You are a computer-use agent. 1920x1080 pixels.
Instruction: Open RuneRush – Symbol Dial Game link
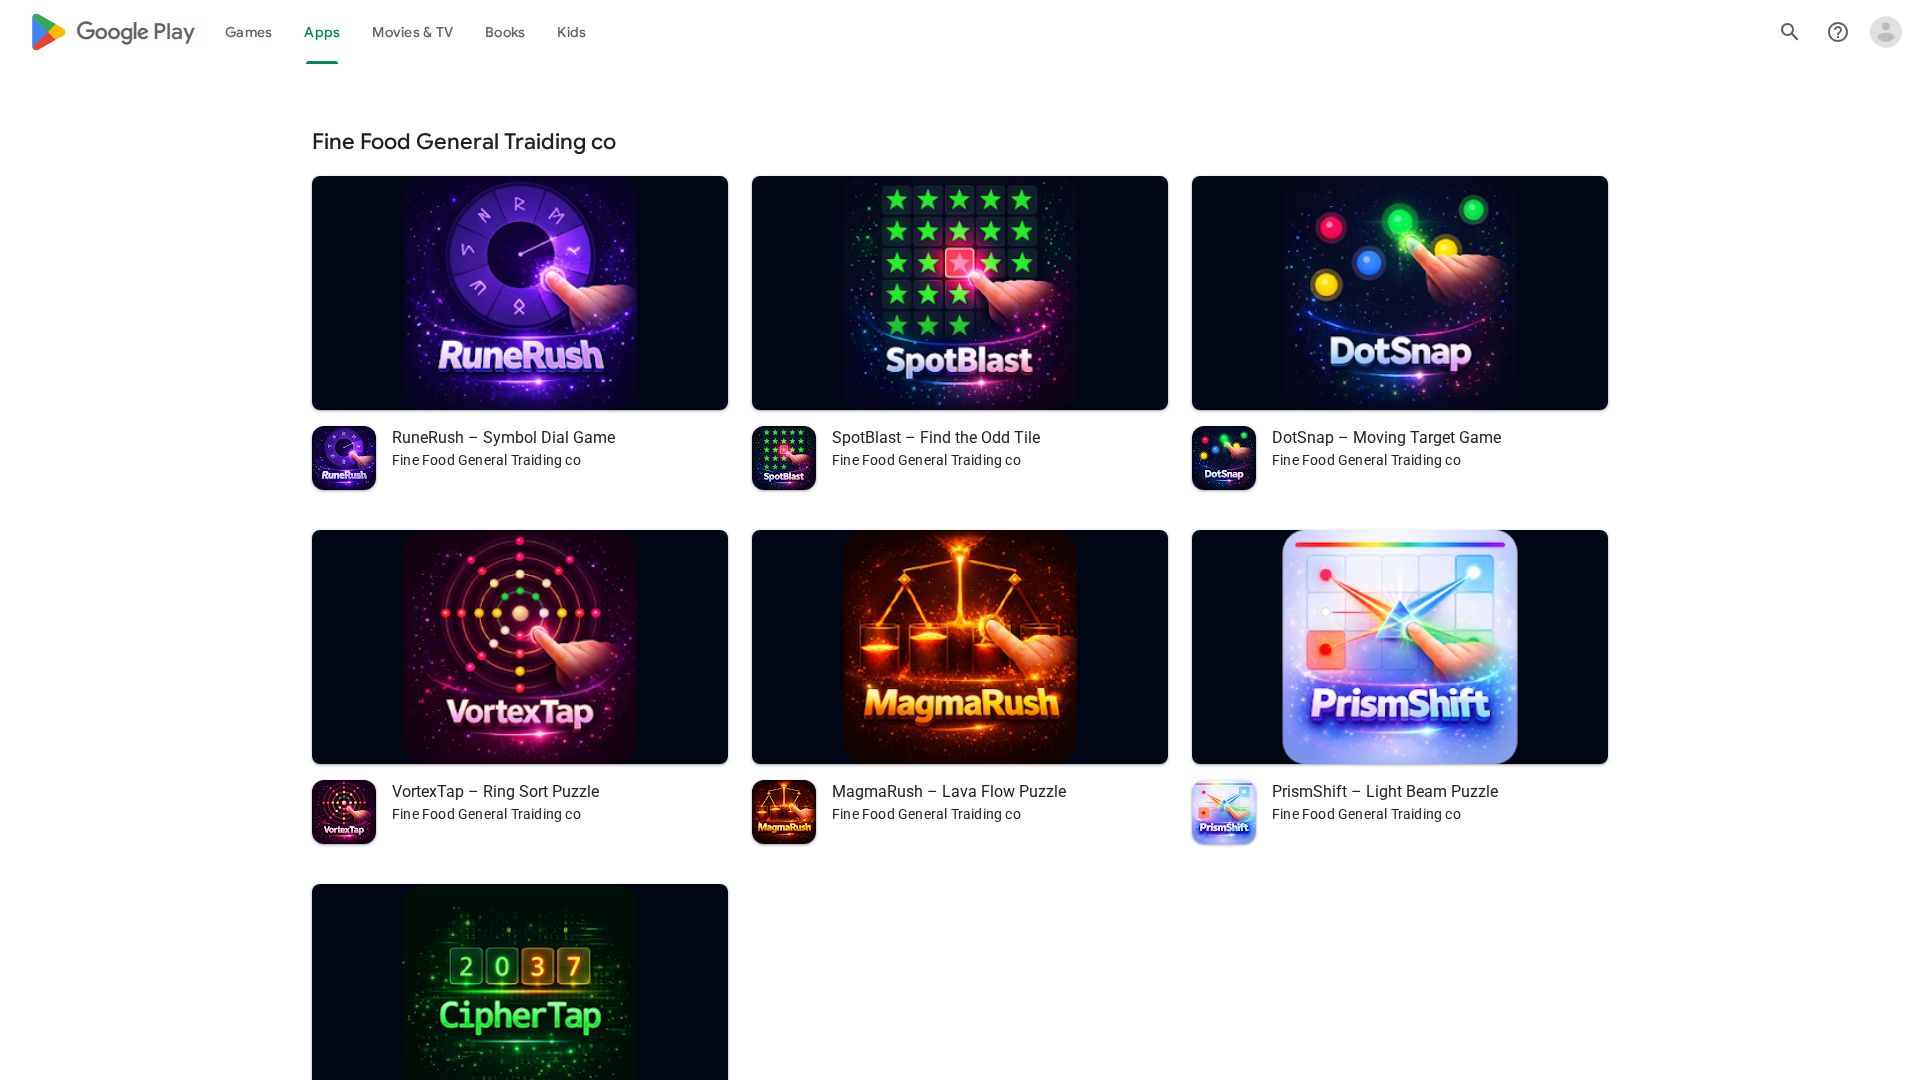(x=503, y=438)
